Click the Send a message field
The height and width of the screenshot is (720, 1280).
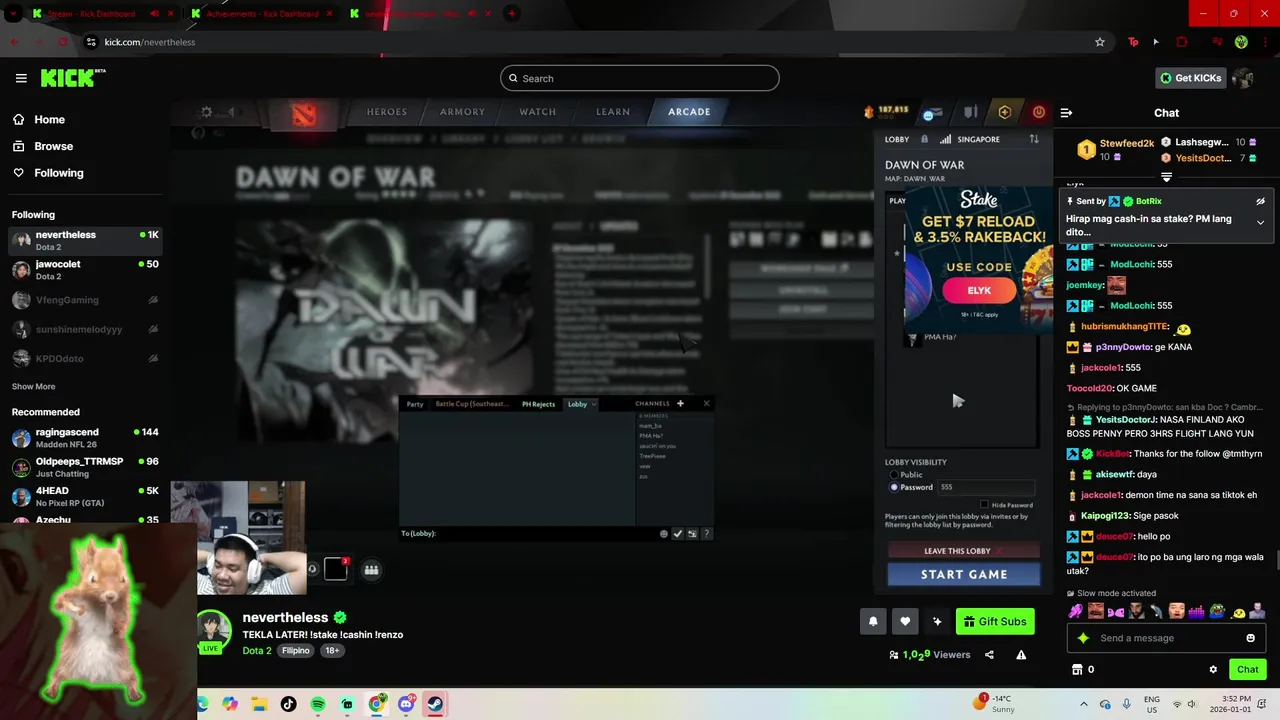[1166, 638]
